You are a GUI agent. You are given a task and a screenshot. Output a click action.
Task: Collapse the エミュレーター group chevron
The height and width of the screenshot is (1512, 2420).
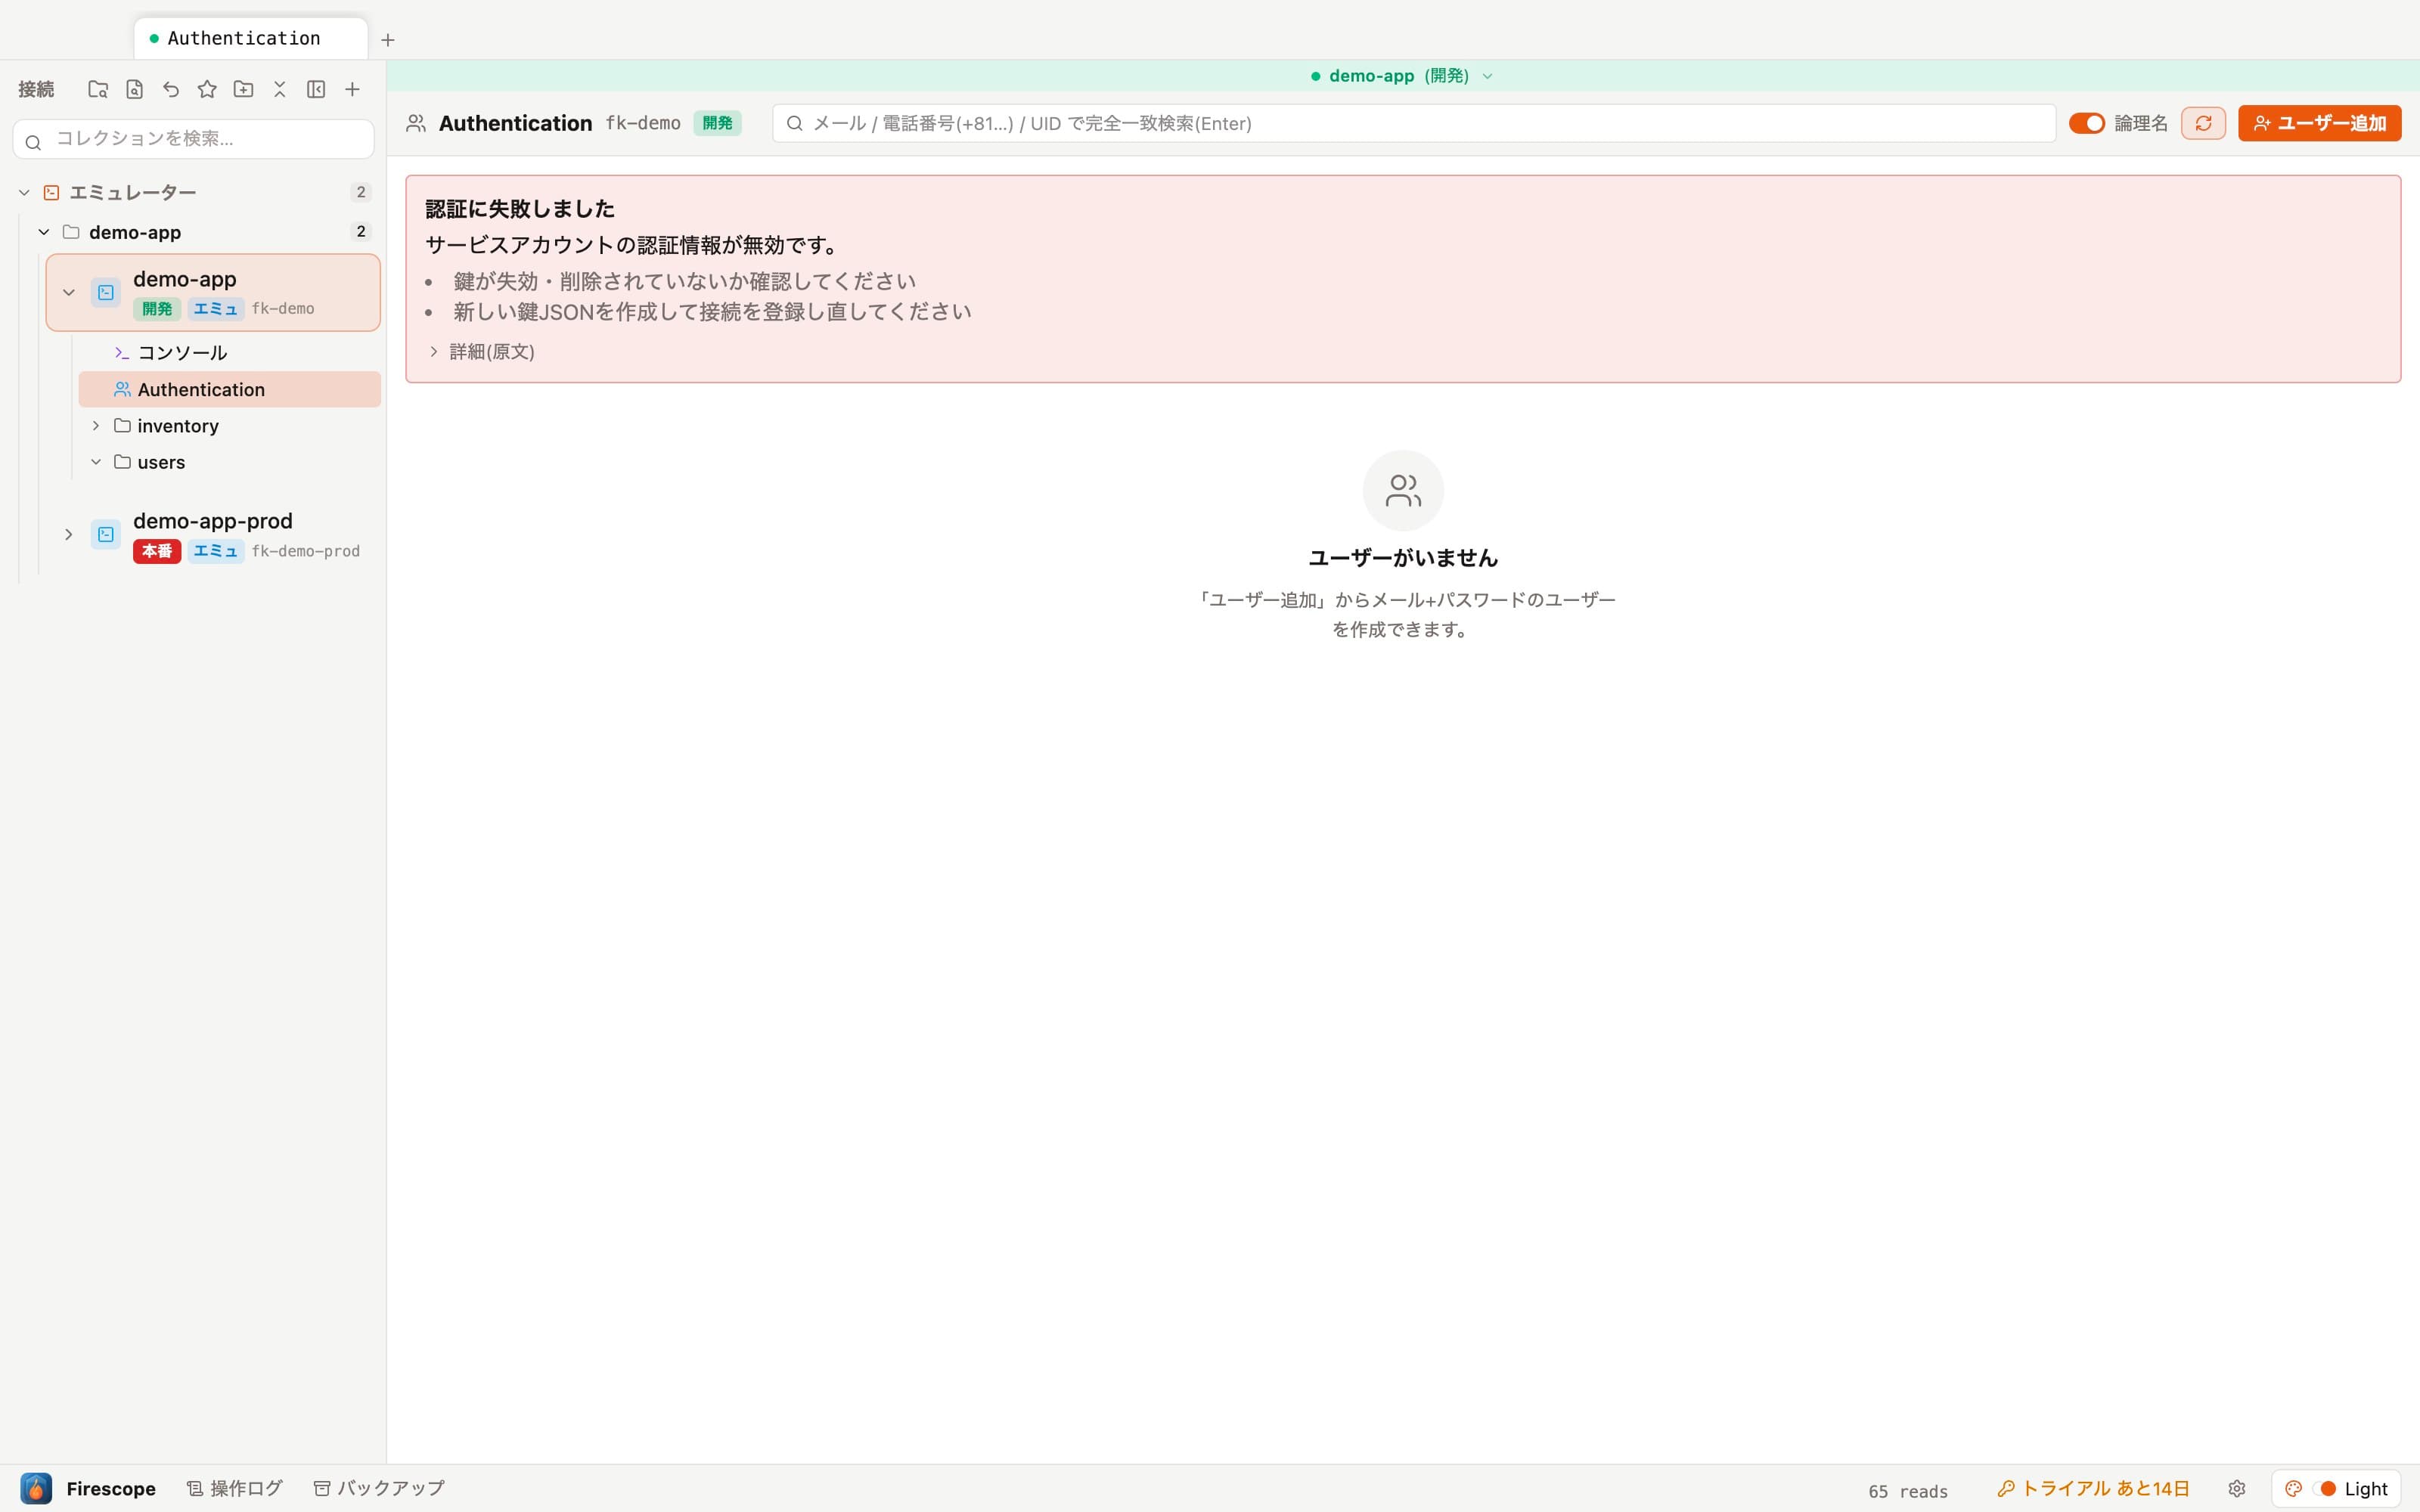(x=24, y=192)
